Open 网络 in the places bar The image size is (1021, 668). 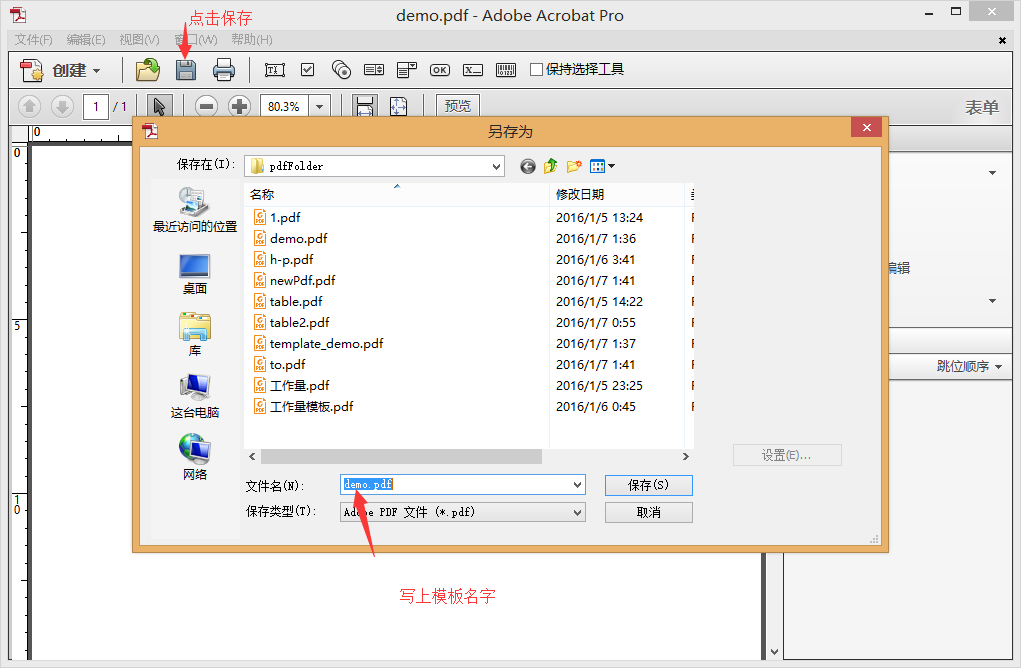coord(194,457)
